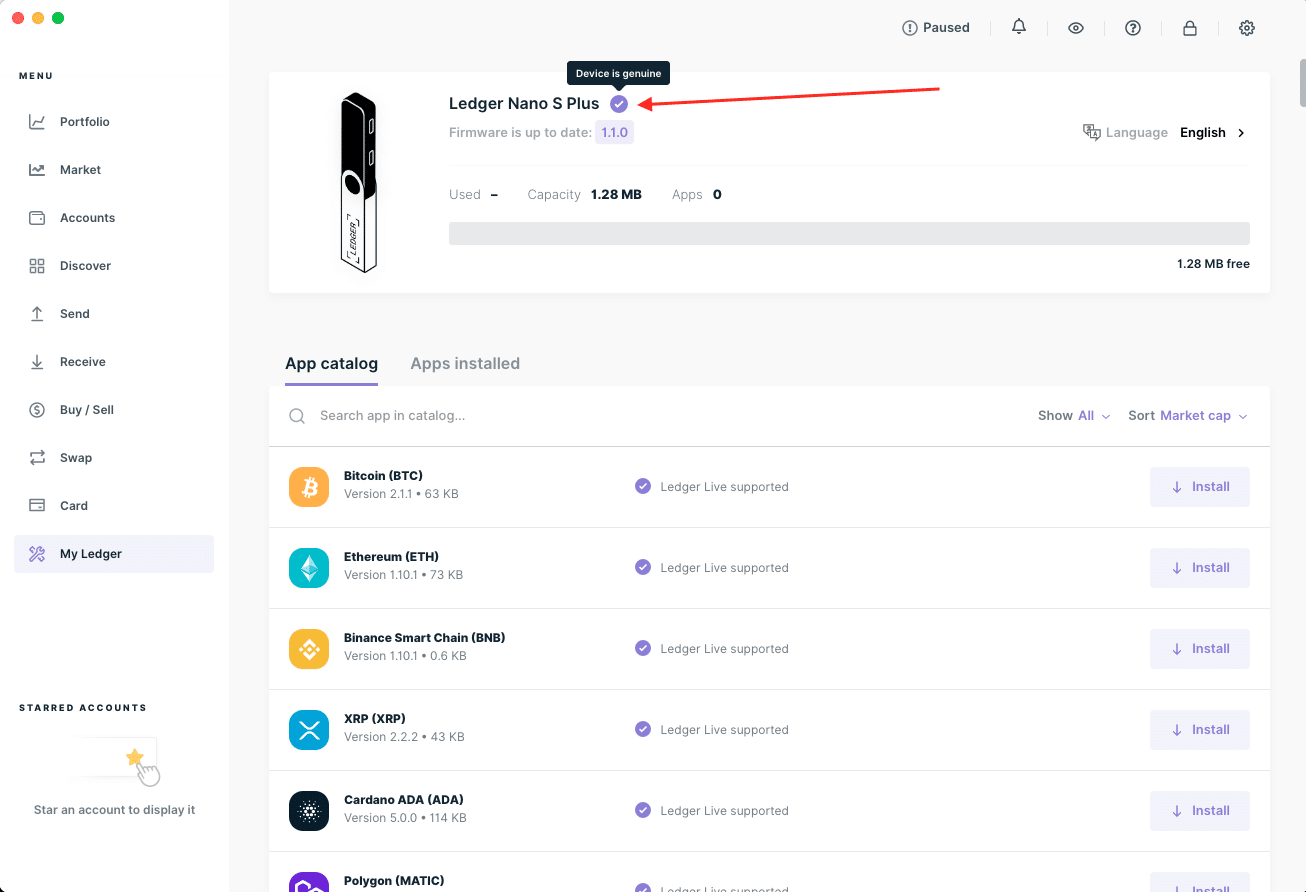This screenshot has width=1306, height=892.
Task: Click the language translate icon
Action: [x=1092, y=132]
